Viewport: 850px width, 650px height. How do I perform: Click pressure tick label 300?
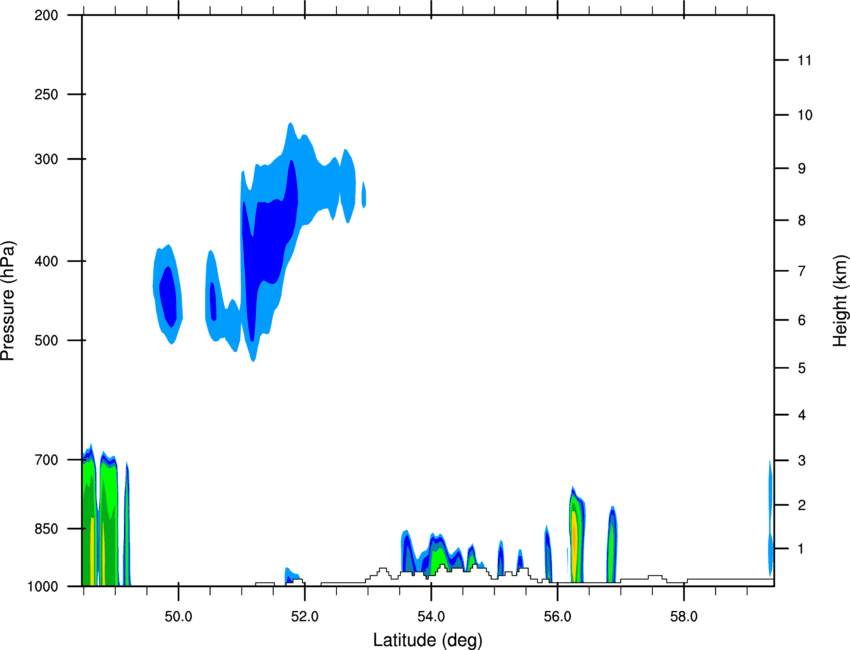47,159
